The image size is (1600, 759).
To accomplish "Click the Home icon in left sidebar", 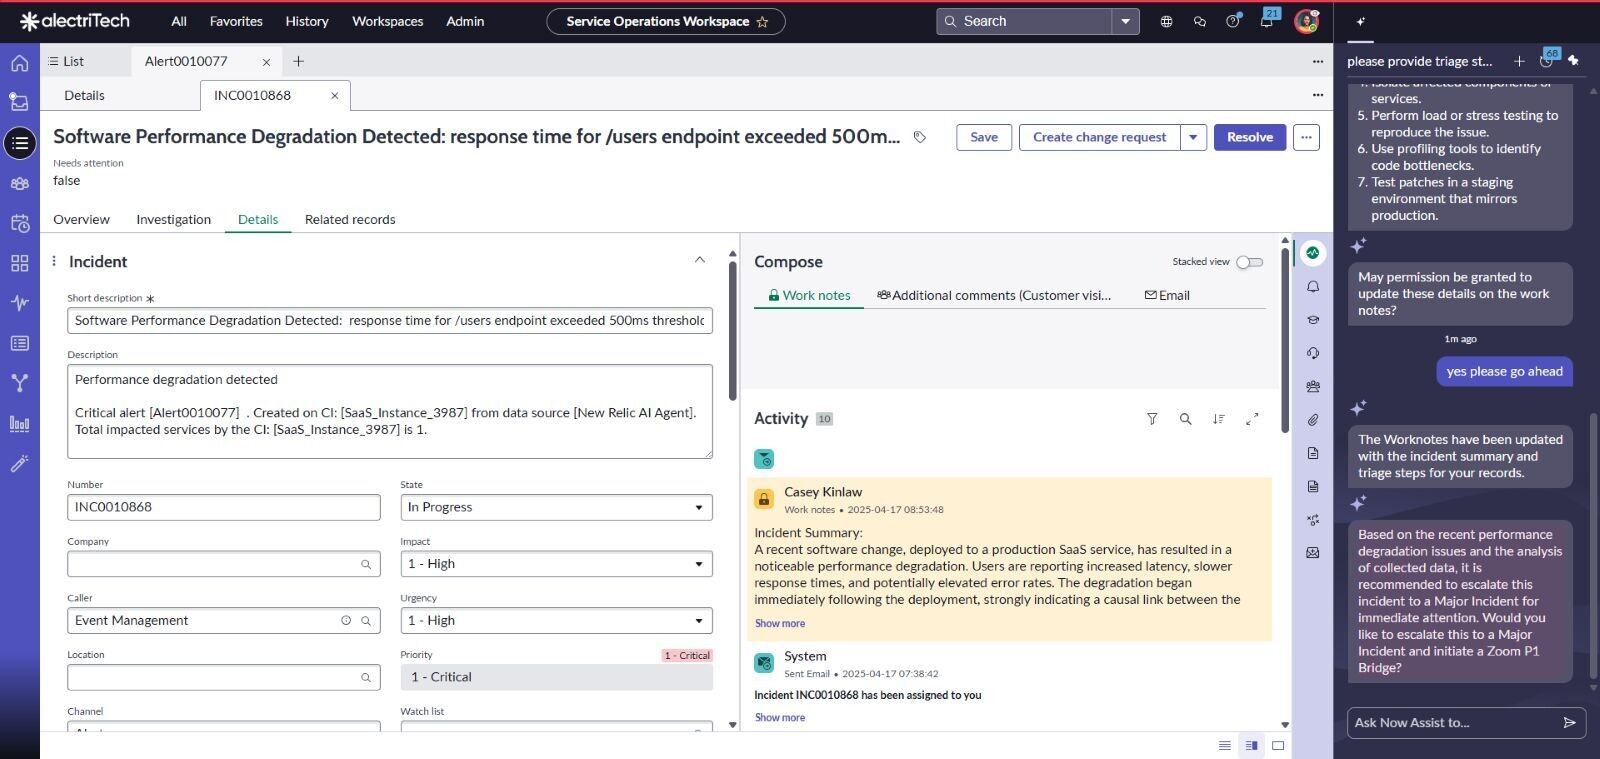I will point(19,63).
